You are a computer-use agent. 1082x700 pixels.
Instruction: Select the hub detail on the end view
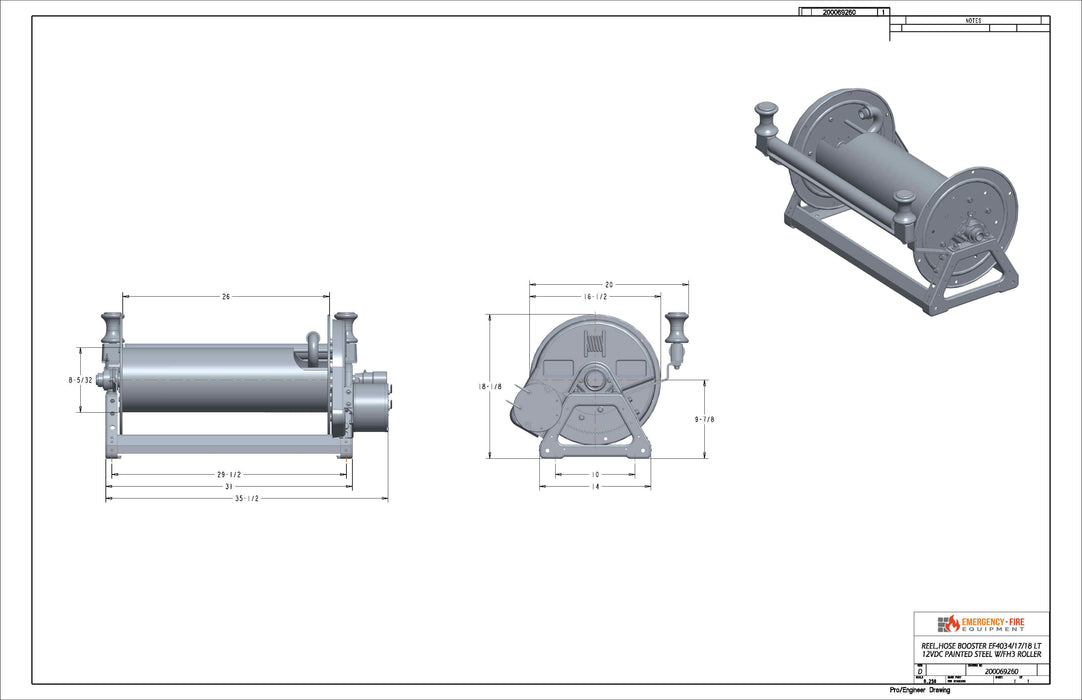pos(594,380)
